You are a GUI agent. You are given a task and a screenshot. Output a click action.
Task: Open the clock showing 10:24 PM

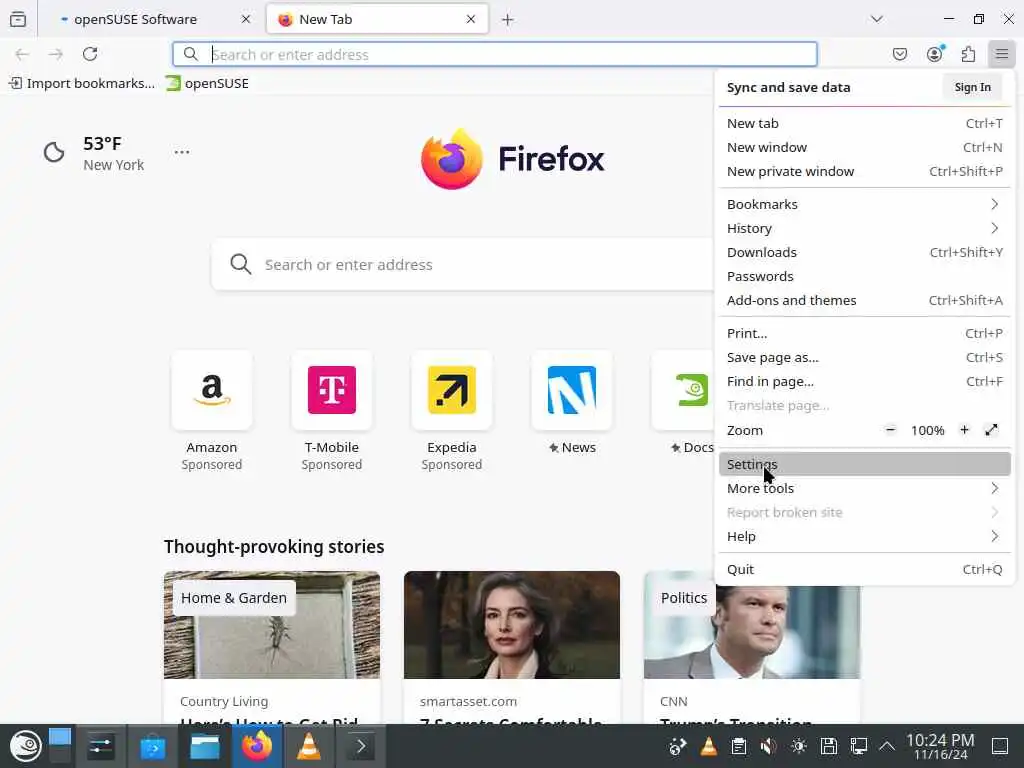coord(940,746)
